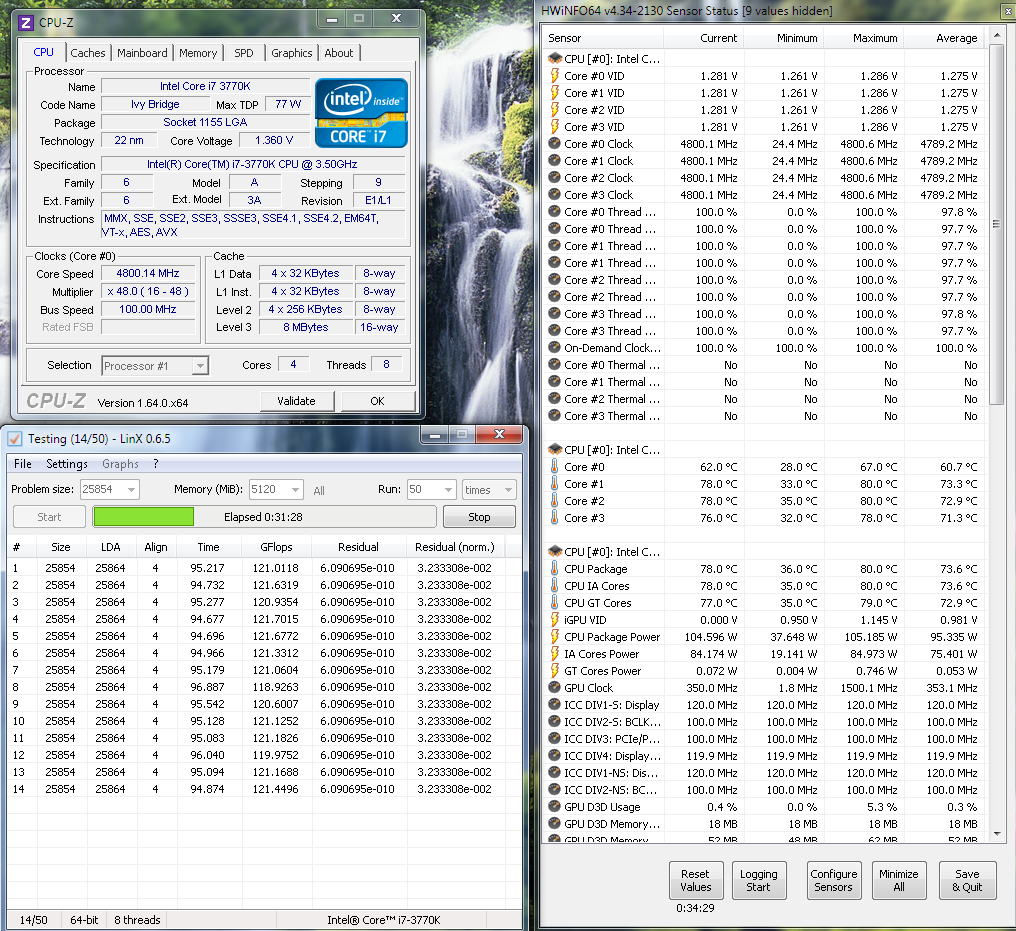1016x931 pixels.
Task: Click the HWiNFO vertical scrollbar thumb
Action: pyautogui.click(x=997, y=224)
